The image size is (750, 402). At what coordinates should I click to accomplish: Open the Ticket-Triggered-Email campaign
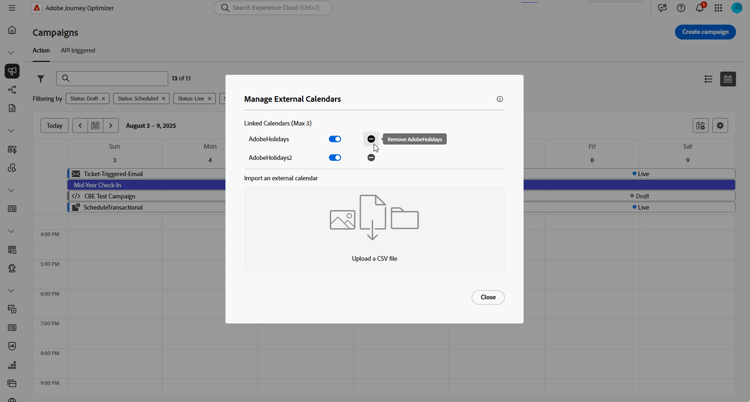pyautogui.click(x=113, y=174)
